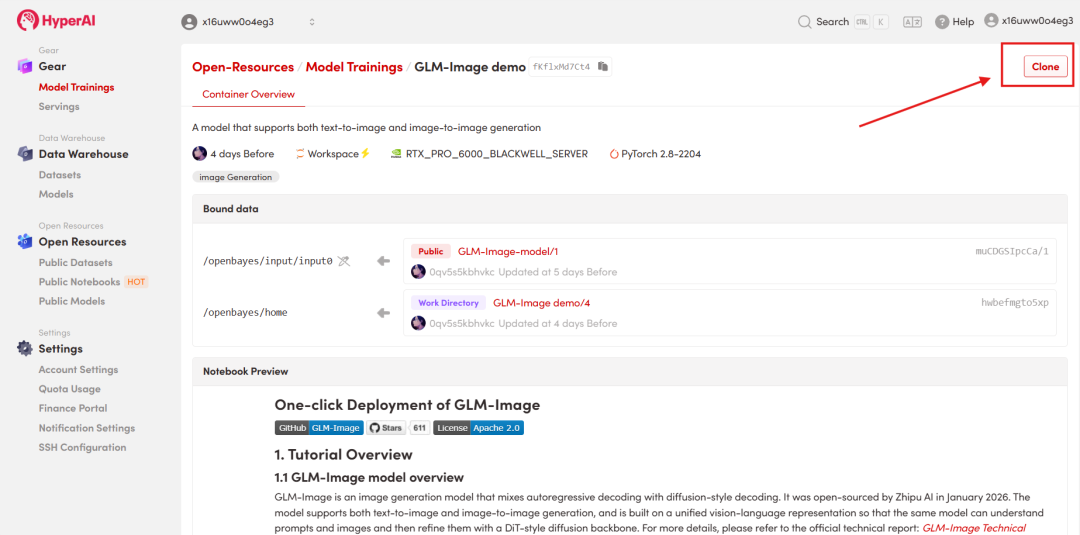Open search via magnifier icon

pos(804,21)
